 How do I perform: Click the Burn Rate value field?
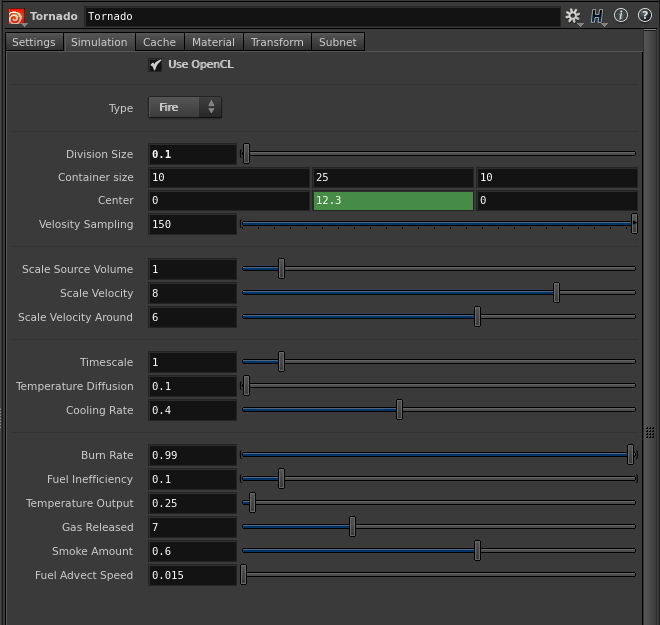point(192,455)
